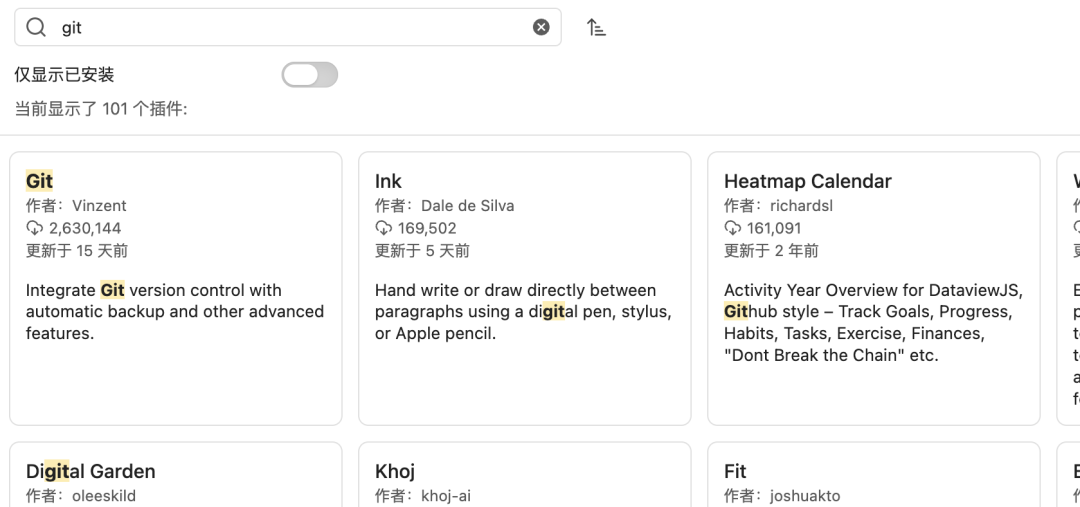Click Ink plugin download count icon
Viewport: 1080px width, 507px height.
tap(384, 228)
